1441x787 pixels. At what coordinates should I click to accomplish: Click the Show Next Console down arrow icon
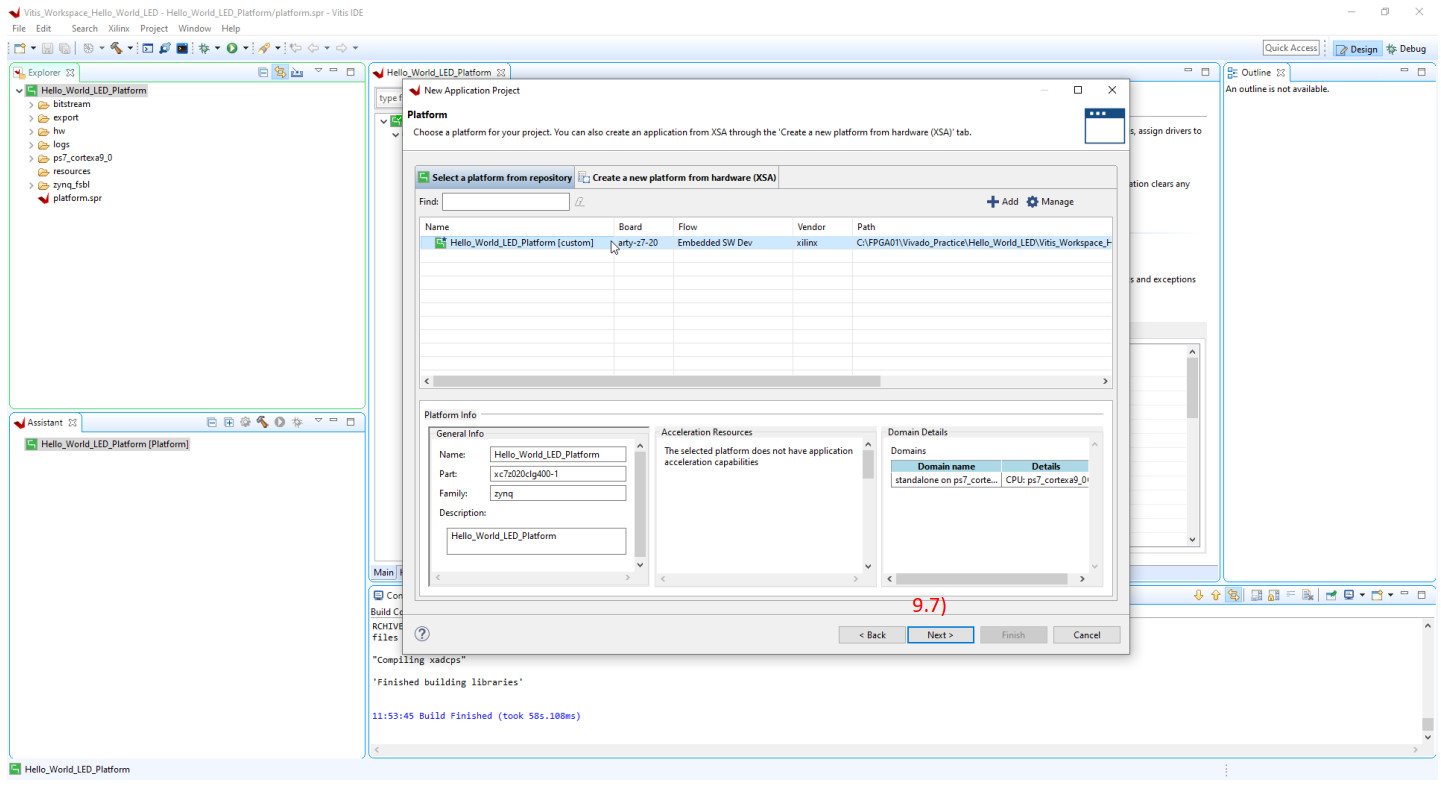[x=1199, y=595]
